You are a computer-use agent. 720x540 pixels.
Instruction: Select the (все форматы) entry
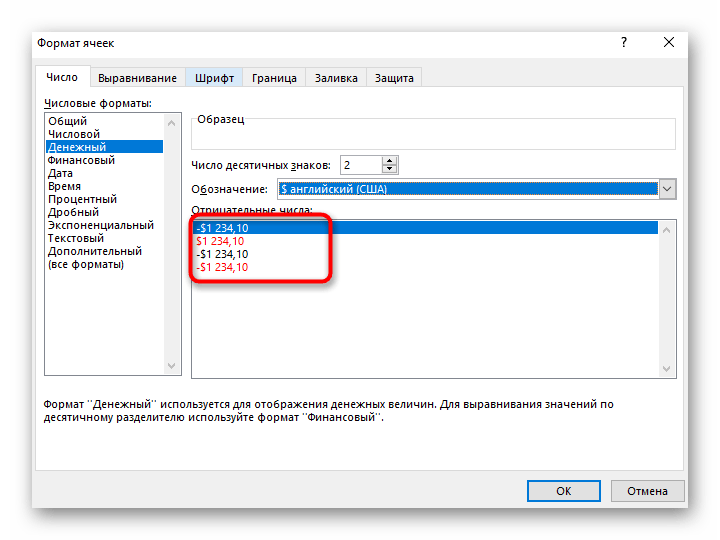[x=104, y=264]
